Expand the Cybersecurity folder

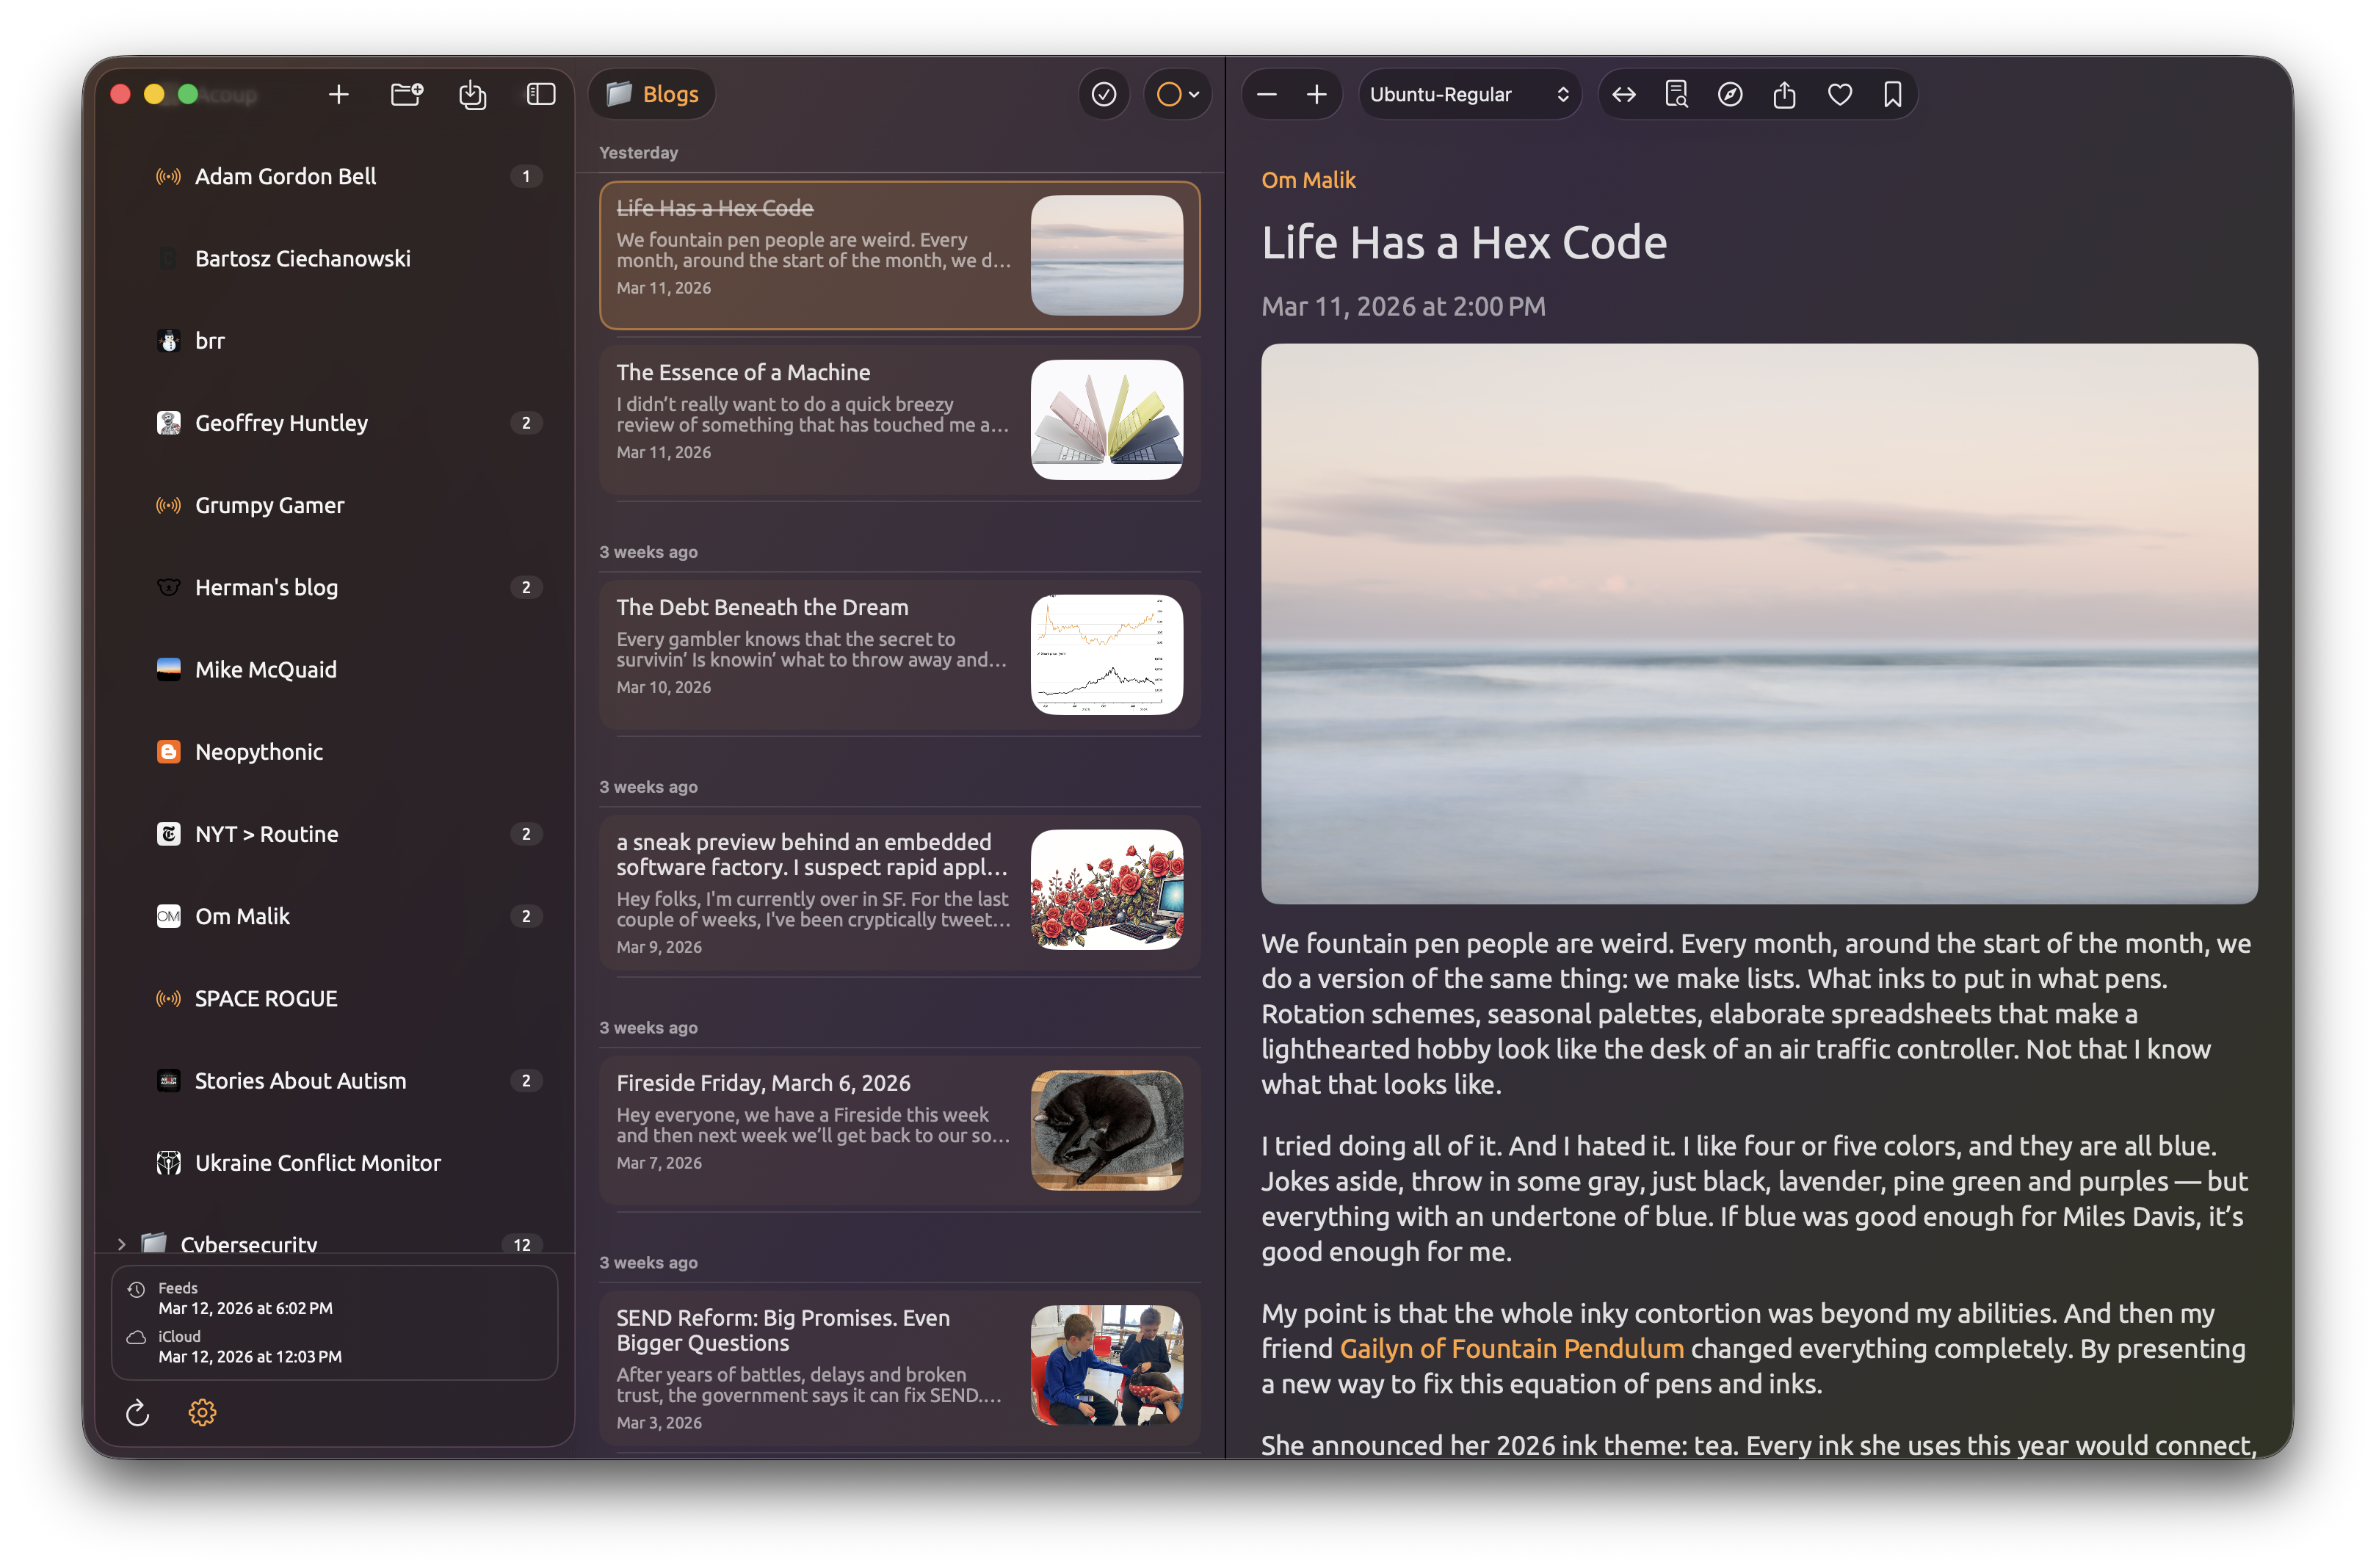click(121, 1244)
